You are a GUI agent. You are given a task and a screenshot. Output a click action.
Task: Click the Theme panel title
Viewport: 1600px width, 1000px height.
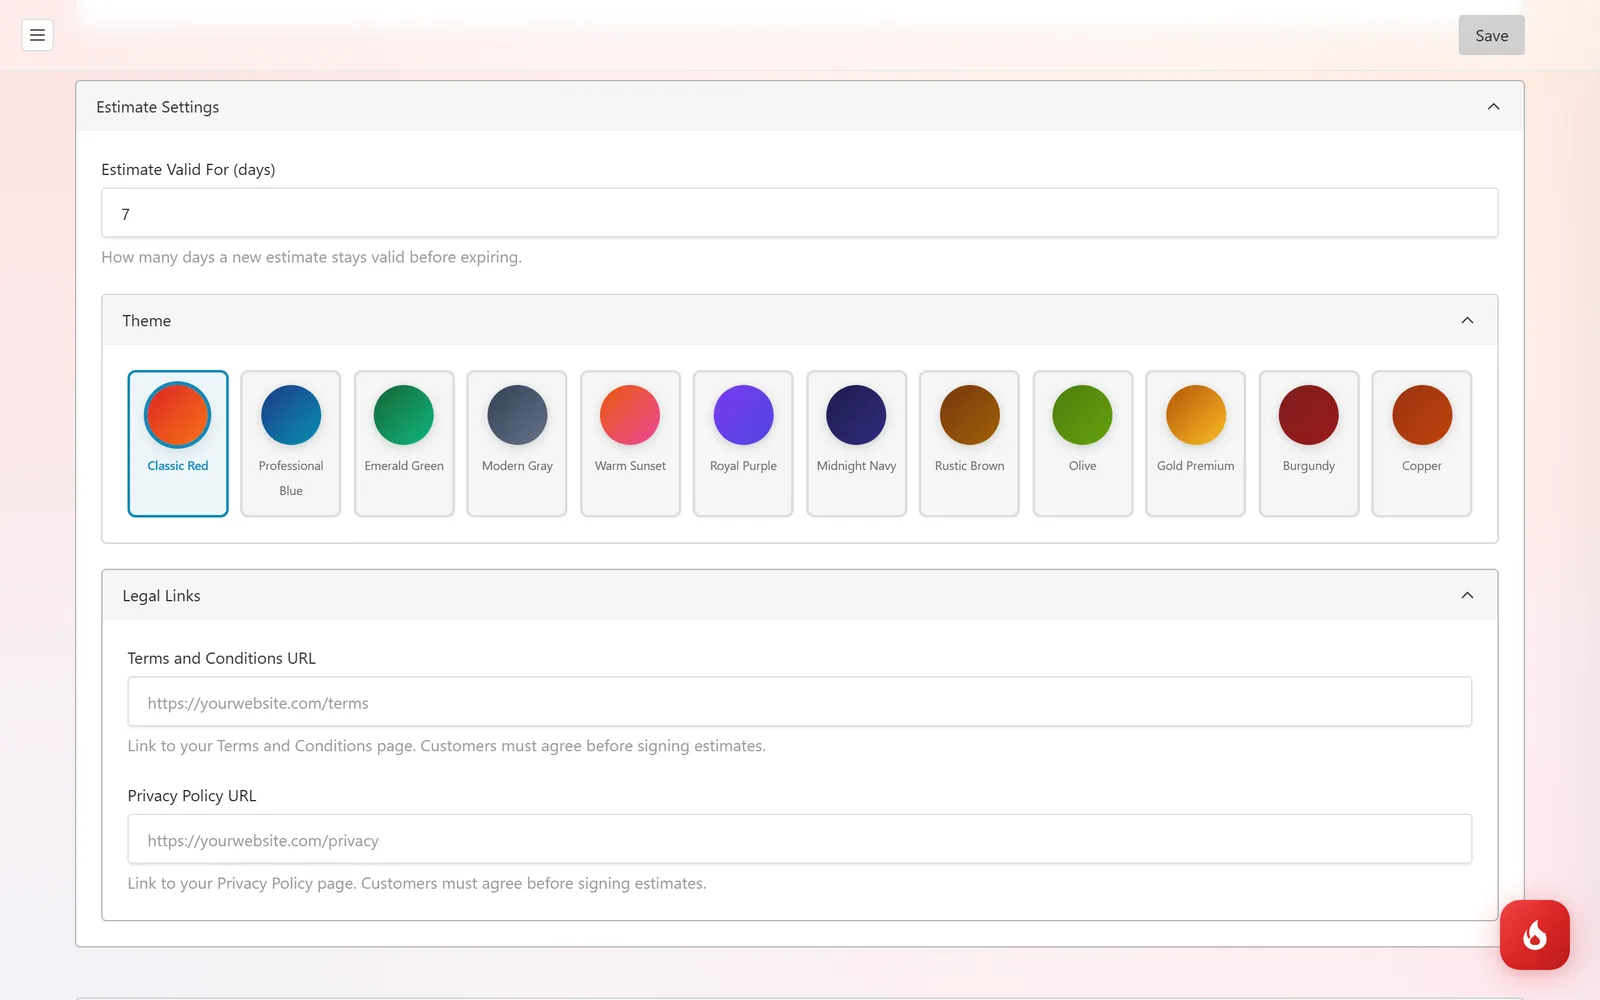(147, 321)
